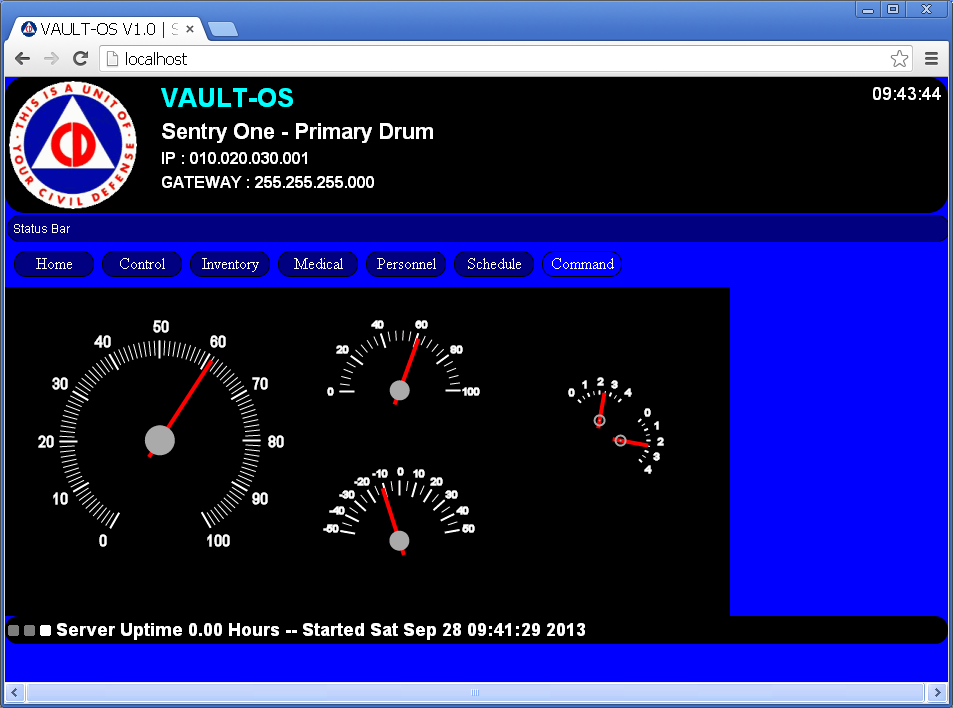Open the Home page
Viewport: 953px width, 708px height.
[x=54, y=264]
